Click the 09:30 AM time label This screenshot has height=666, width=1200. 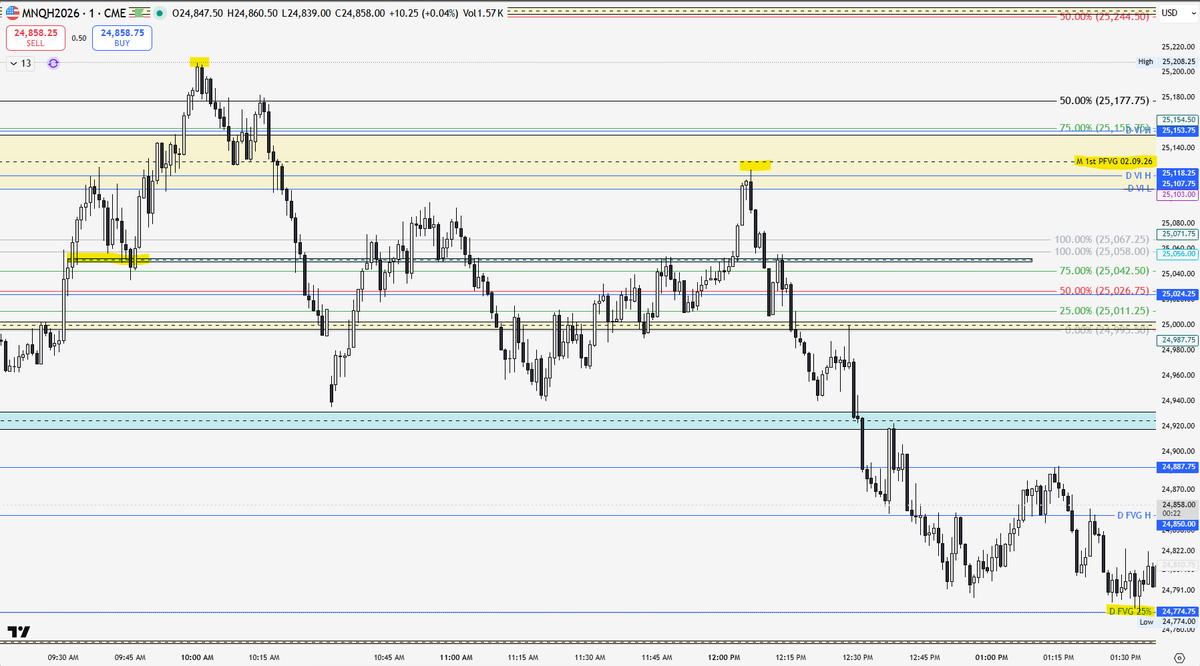point(63,657)
